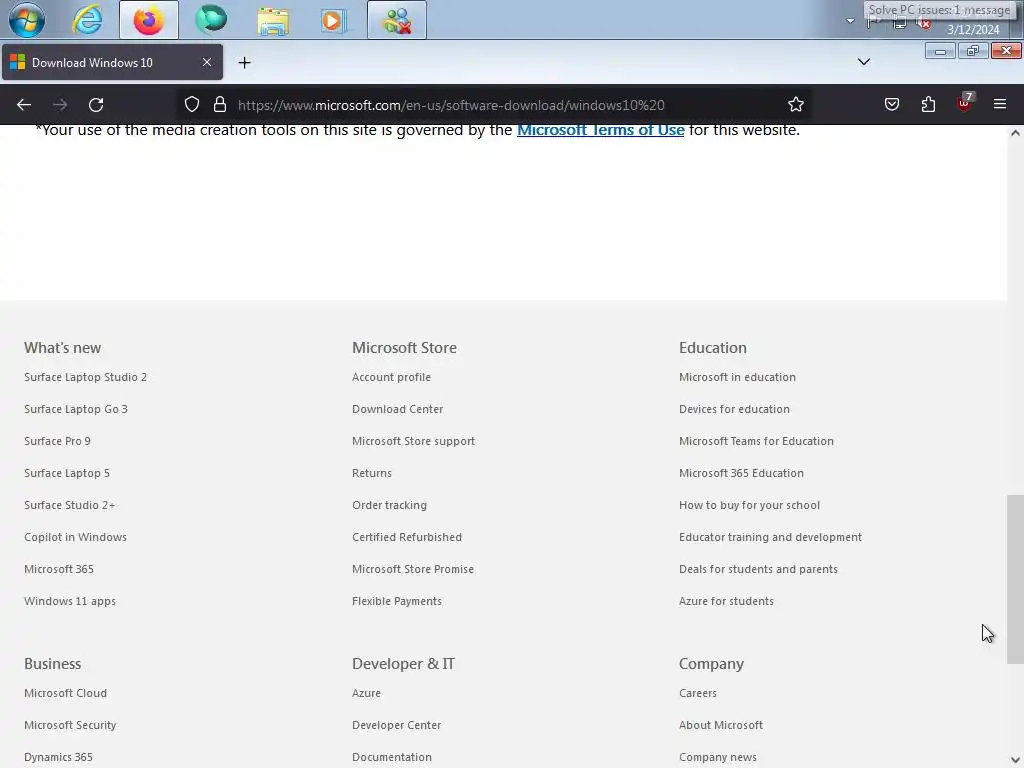Open Microsoft in education link
Image resolution: width=1024 pixels, height=768 pixels.
[x=737, y=377]
